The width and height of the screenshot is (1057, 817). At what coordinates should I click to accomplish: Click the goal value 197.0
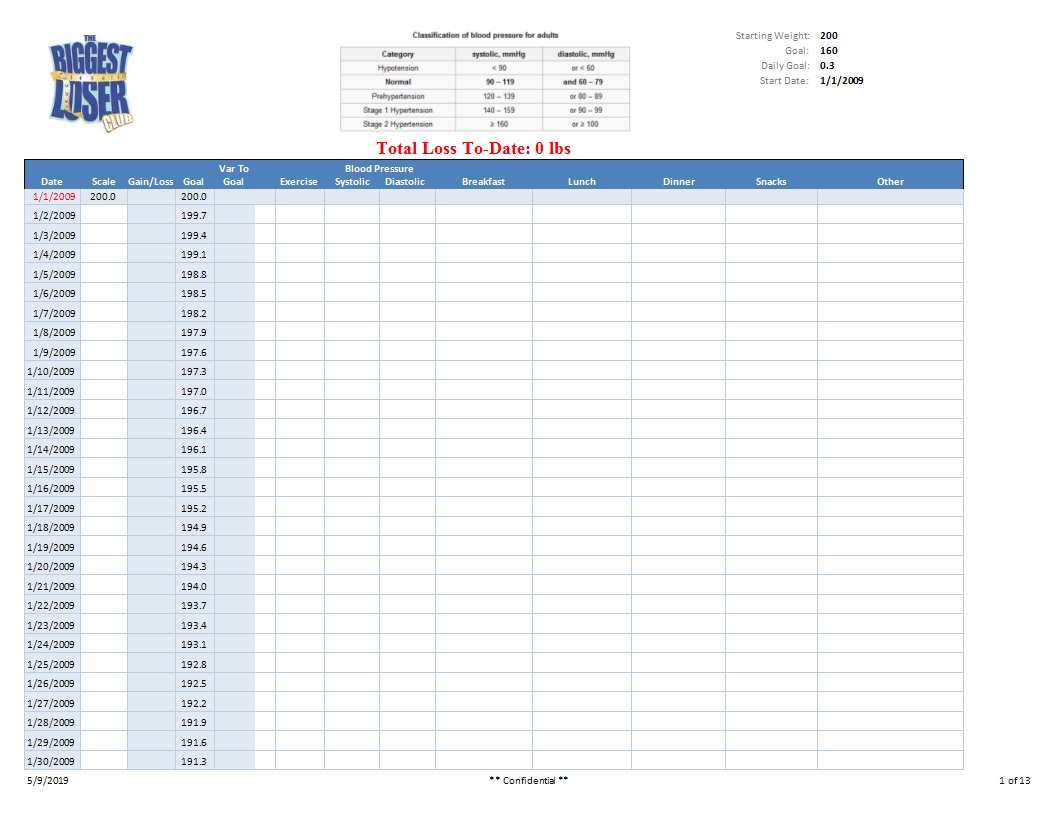click(x=194, y=391)
